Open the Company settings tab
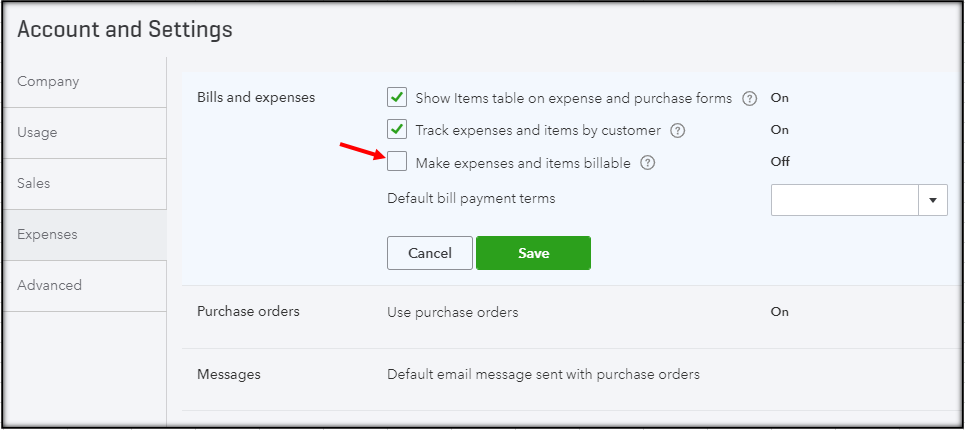This screenshot has width=965, height=430. click(48, 82)
